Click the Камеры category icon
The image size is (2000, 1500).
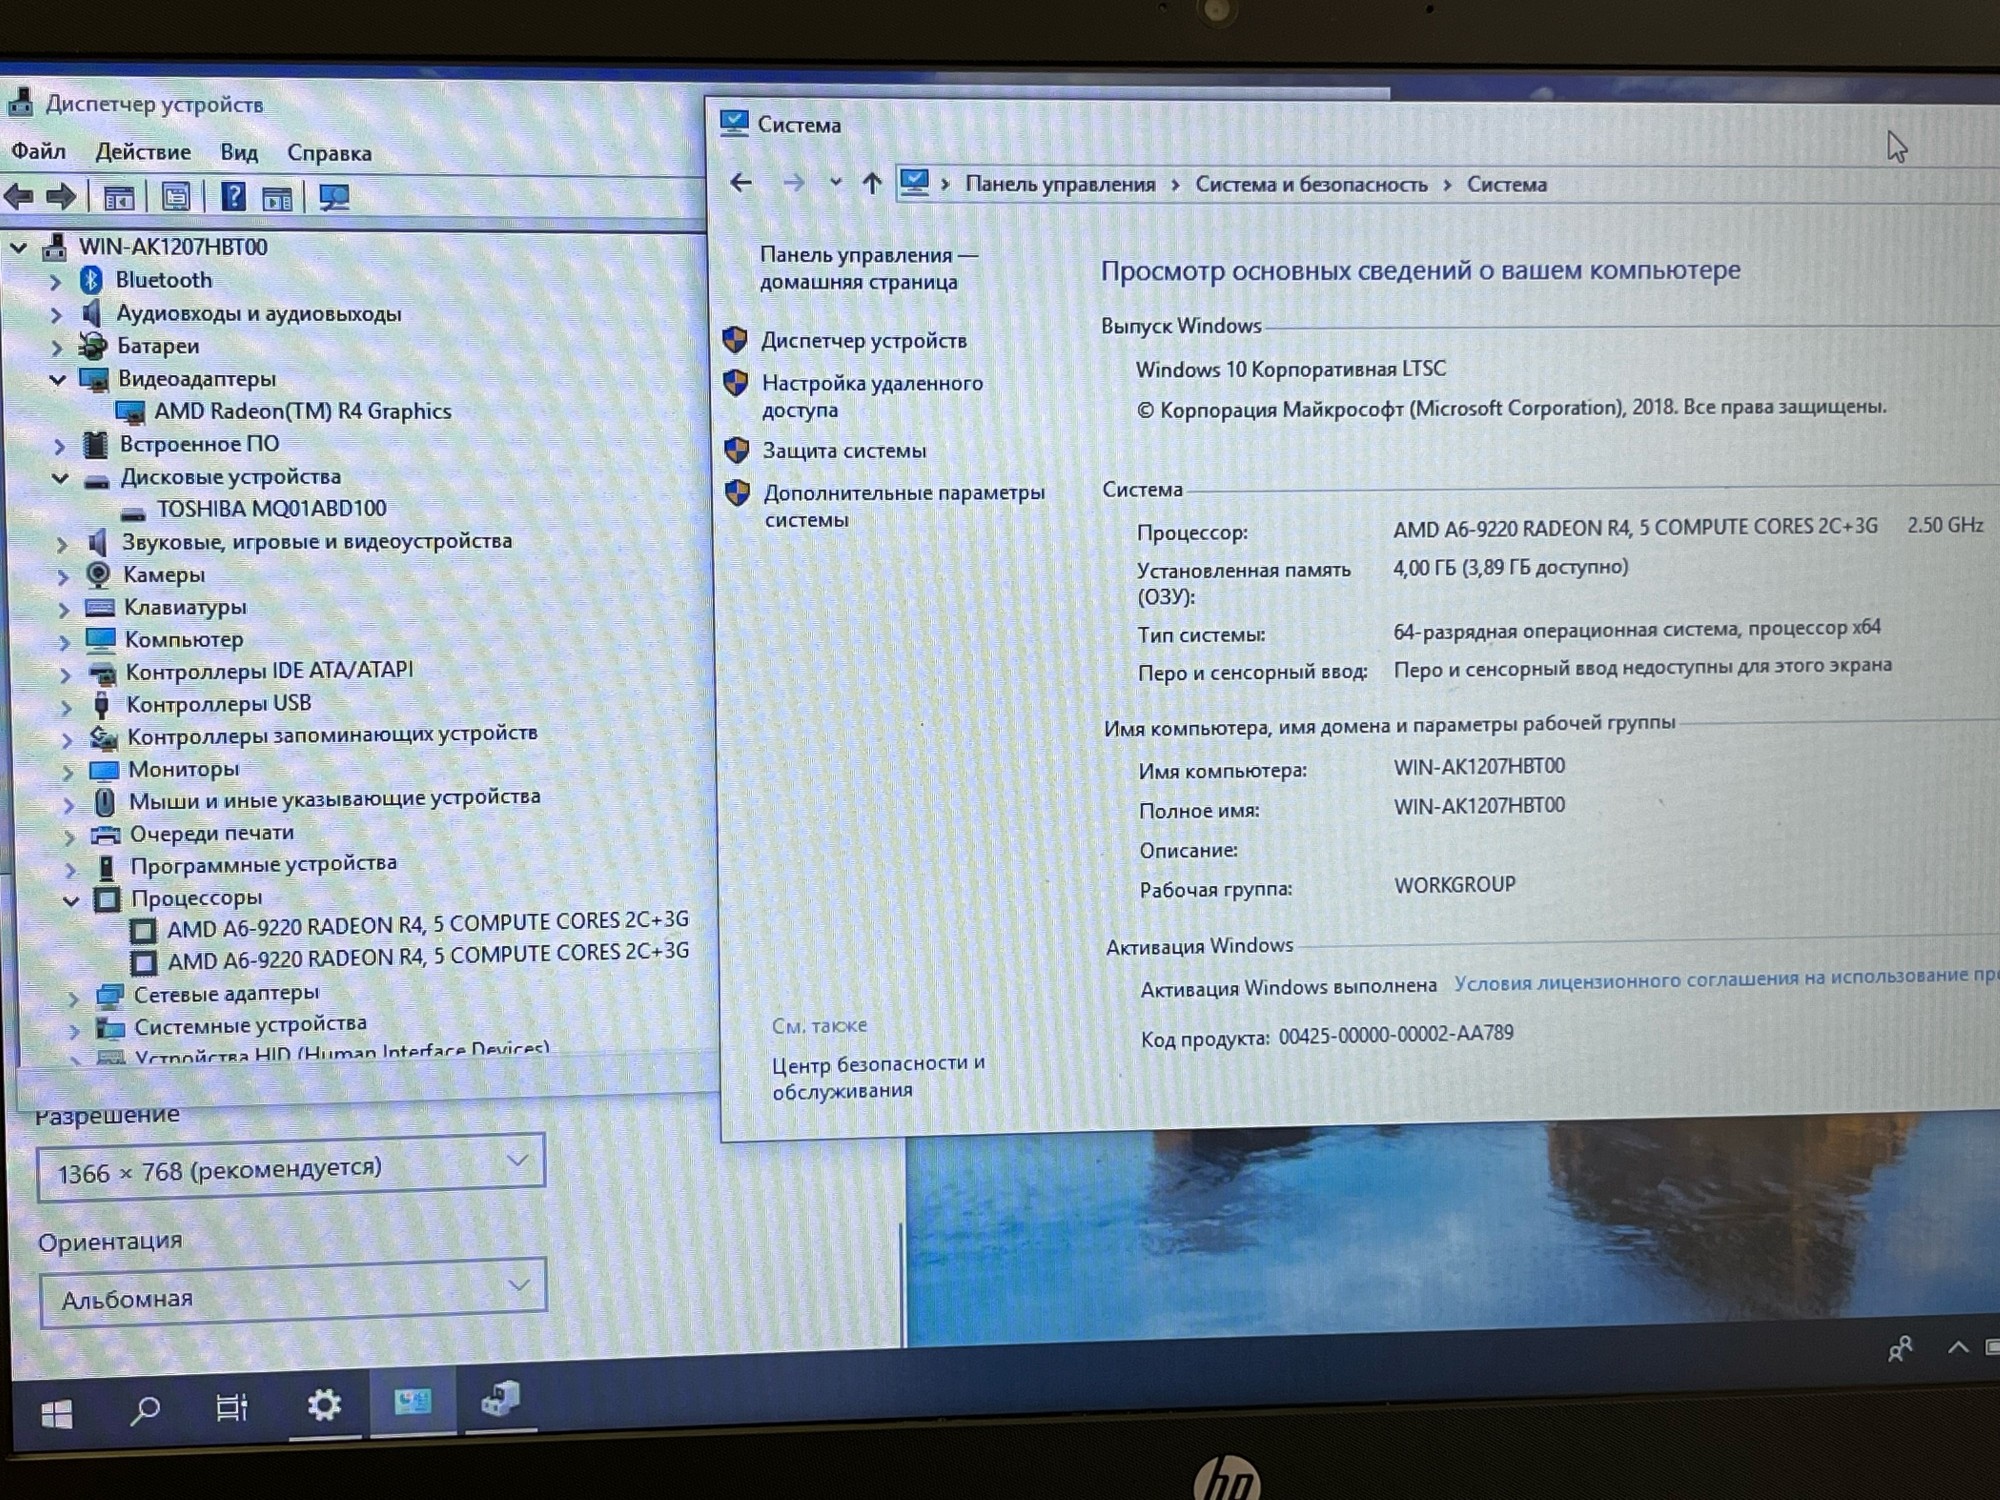(x=98, y=574)
